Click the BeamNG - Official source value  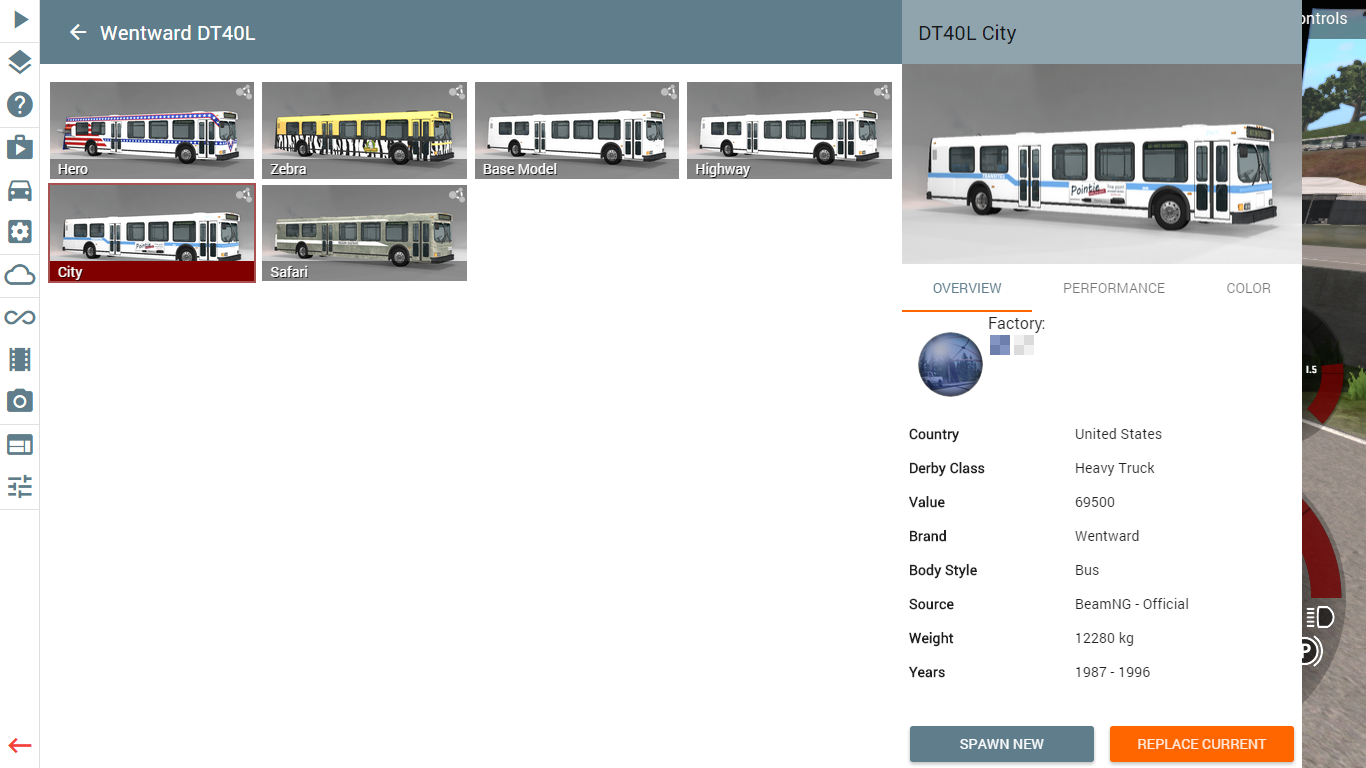(1132, 604)
